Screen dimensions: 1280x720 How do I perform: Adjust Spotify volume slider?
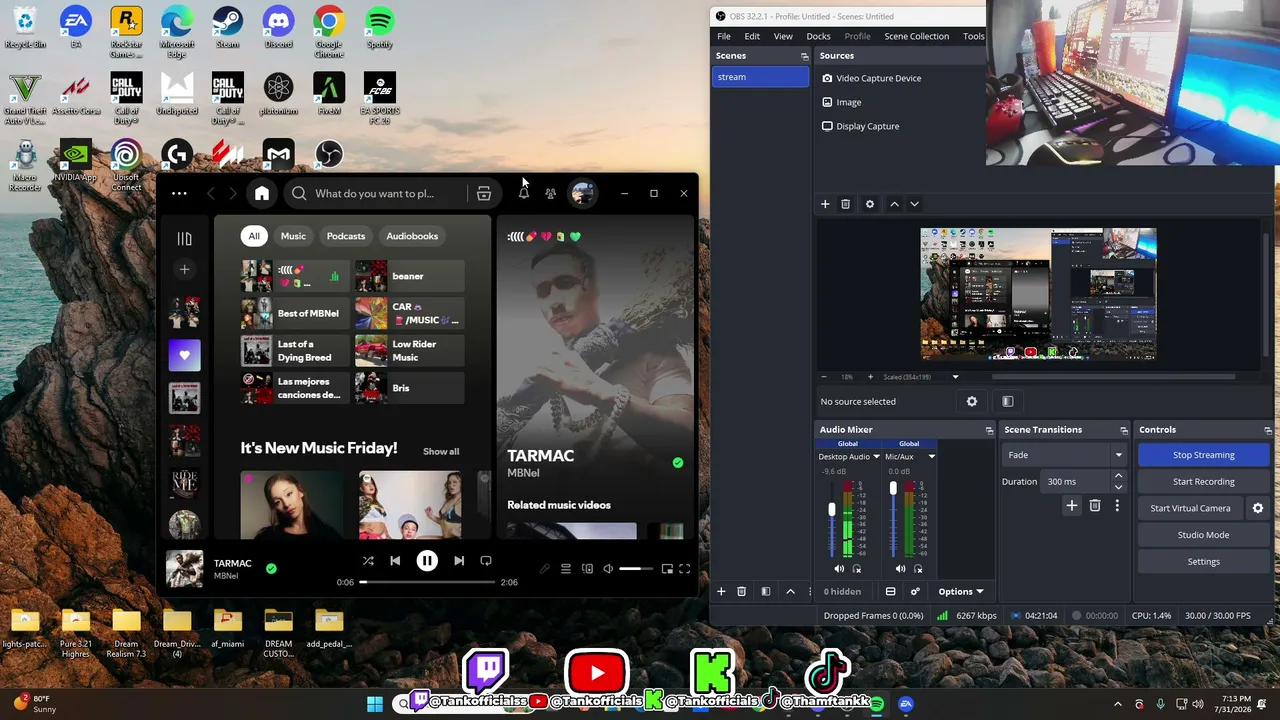[x=636, y=569]
